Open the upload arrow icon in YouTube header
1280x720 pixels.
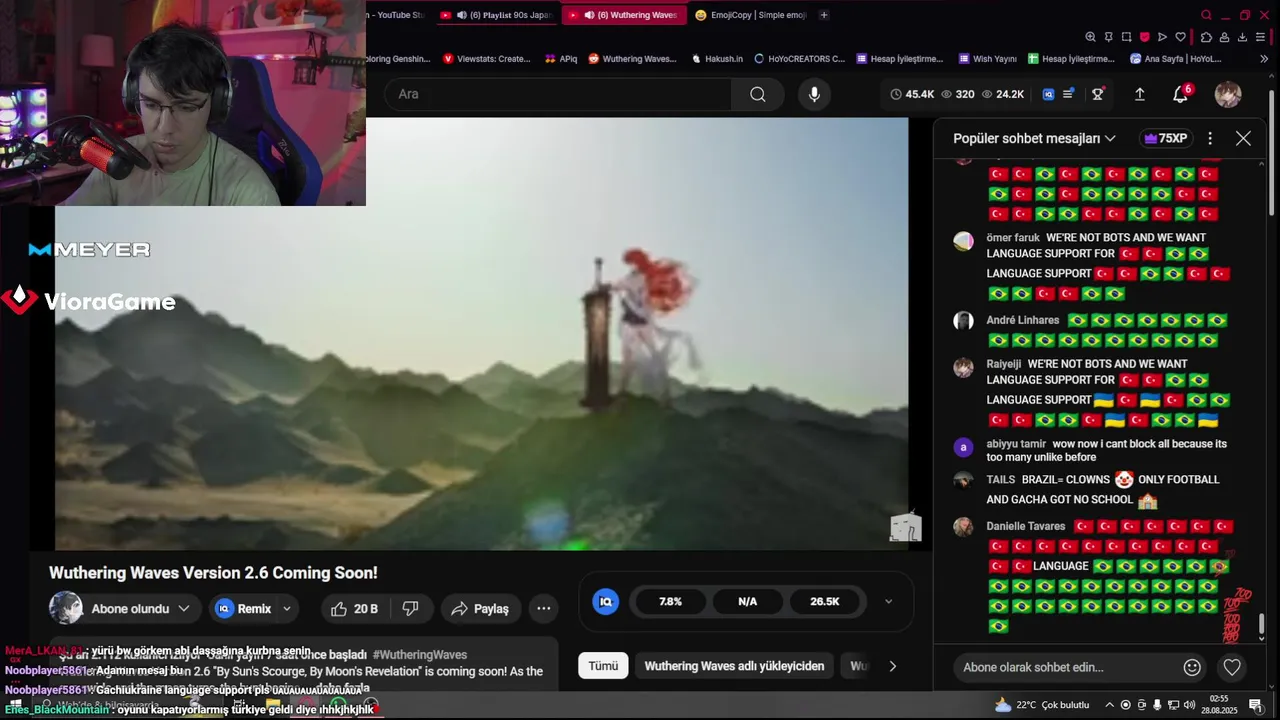1139,94
